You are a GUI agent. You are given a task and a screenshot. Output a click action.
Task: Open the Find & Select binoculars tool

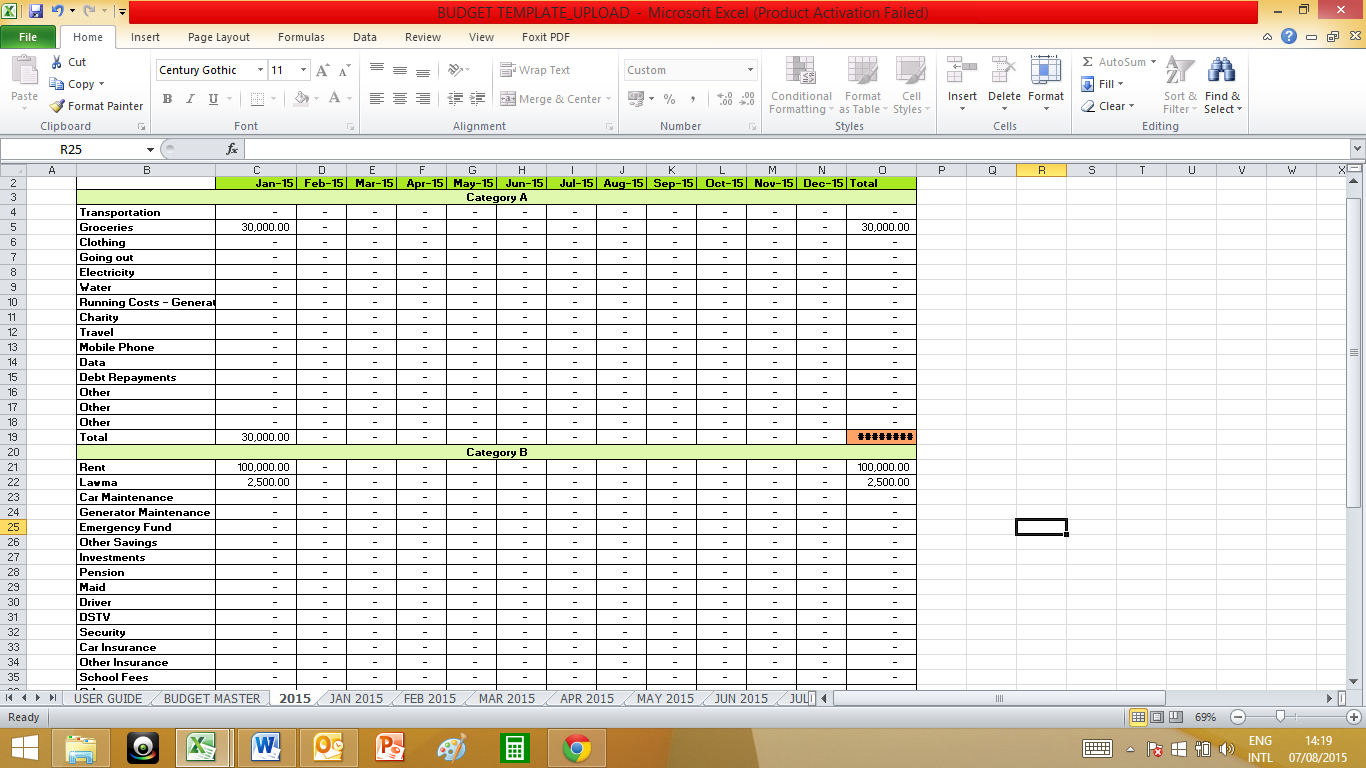pyautogui.click(x=1221, y=72)
